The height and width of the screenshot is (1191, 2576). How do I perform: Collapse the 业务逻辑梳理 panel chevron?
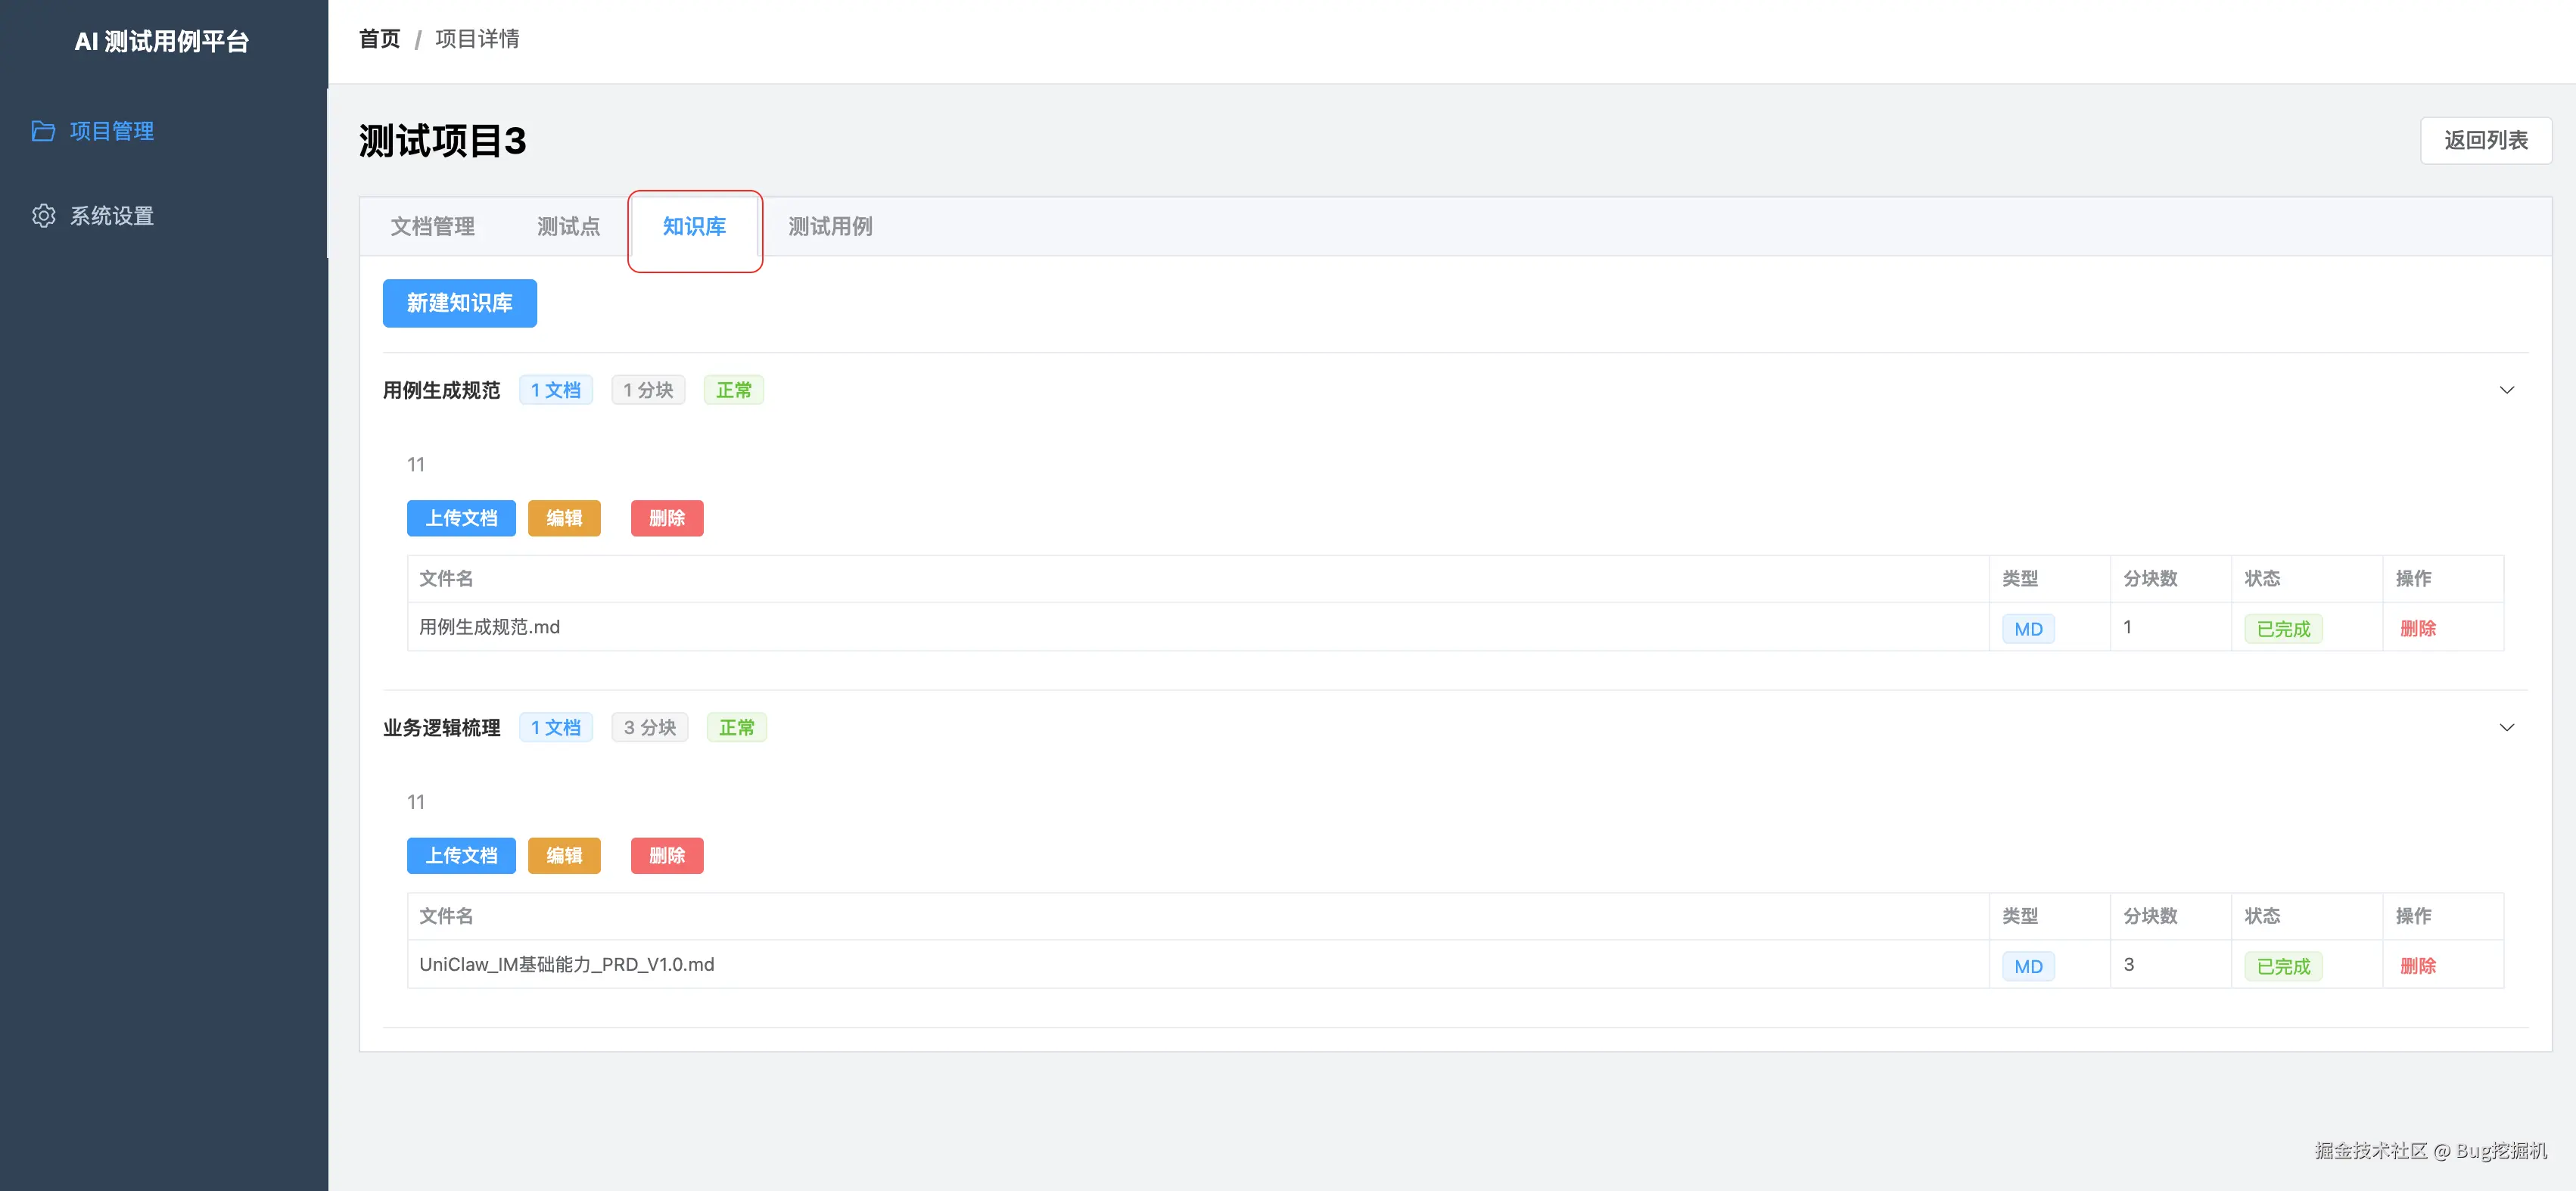2506,728
